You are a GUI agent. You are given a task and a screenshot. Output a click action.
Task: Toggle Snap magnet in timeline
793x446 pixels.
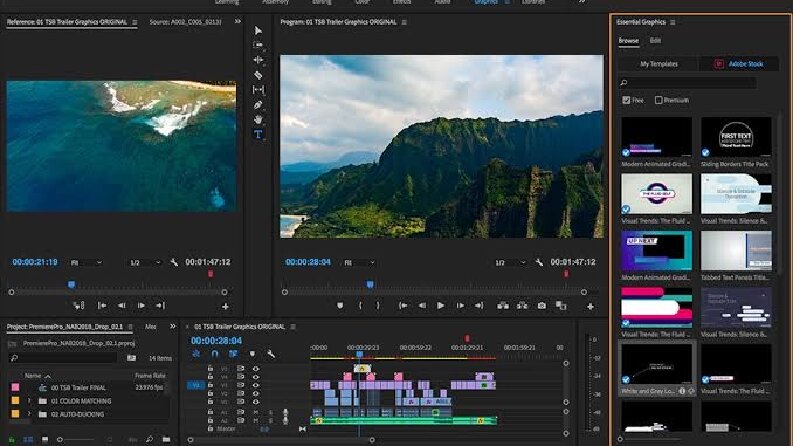point(215,354)
